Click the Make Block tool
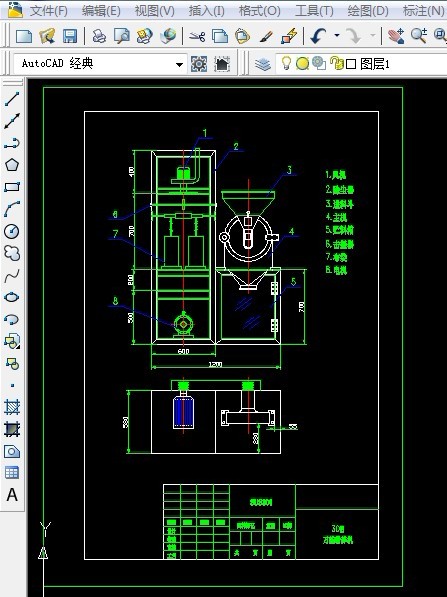 coord(12,364)
